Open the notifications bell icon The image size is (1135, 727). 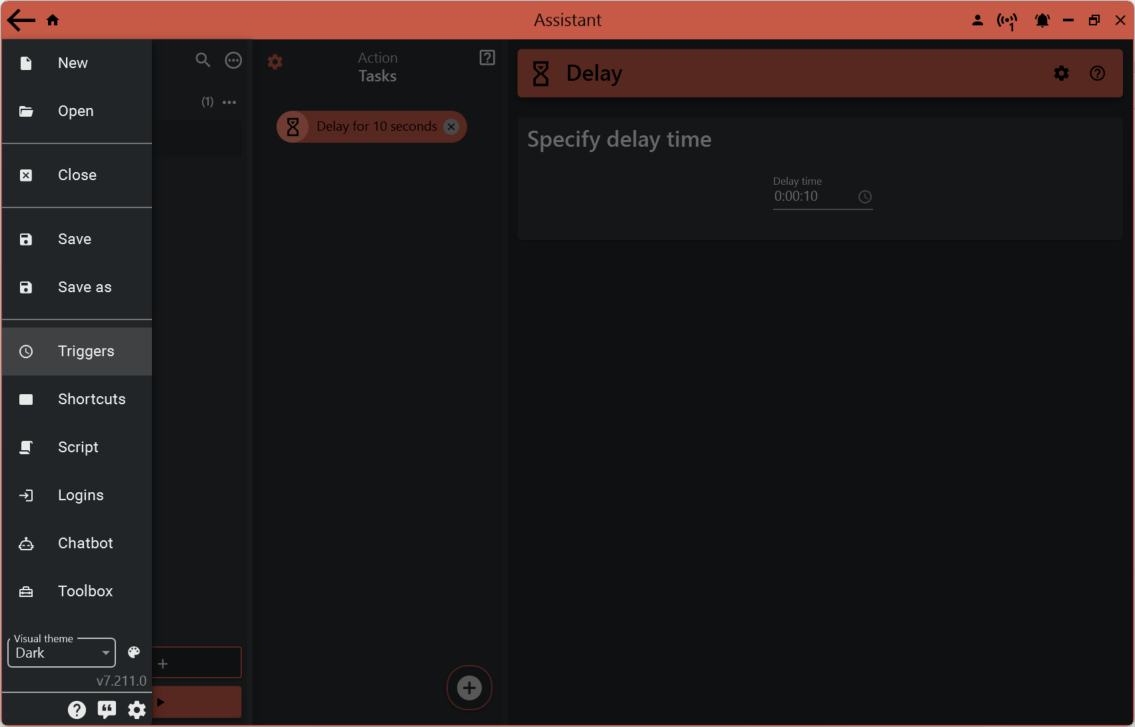click(x=1042, y=20)
